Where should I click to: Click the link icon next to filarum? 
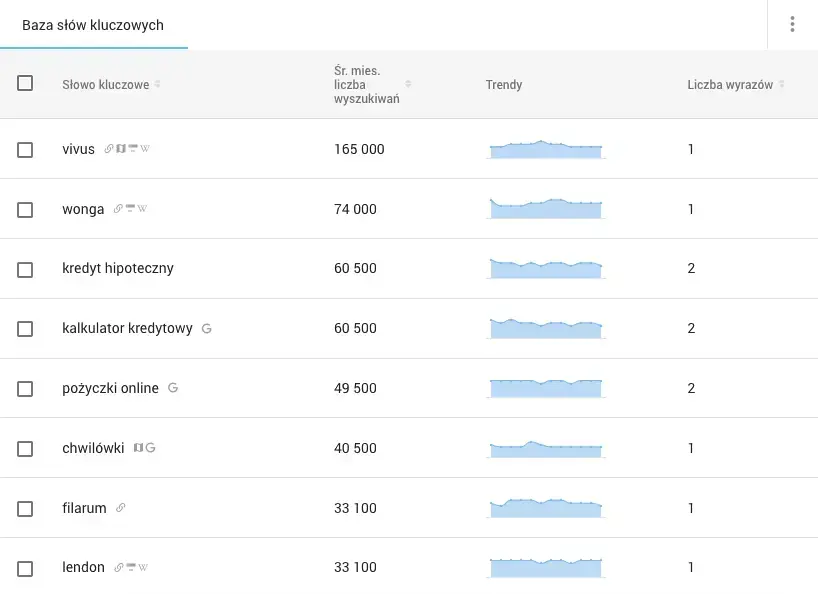click(121, 508)
